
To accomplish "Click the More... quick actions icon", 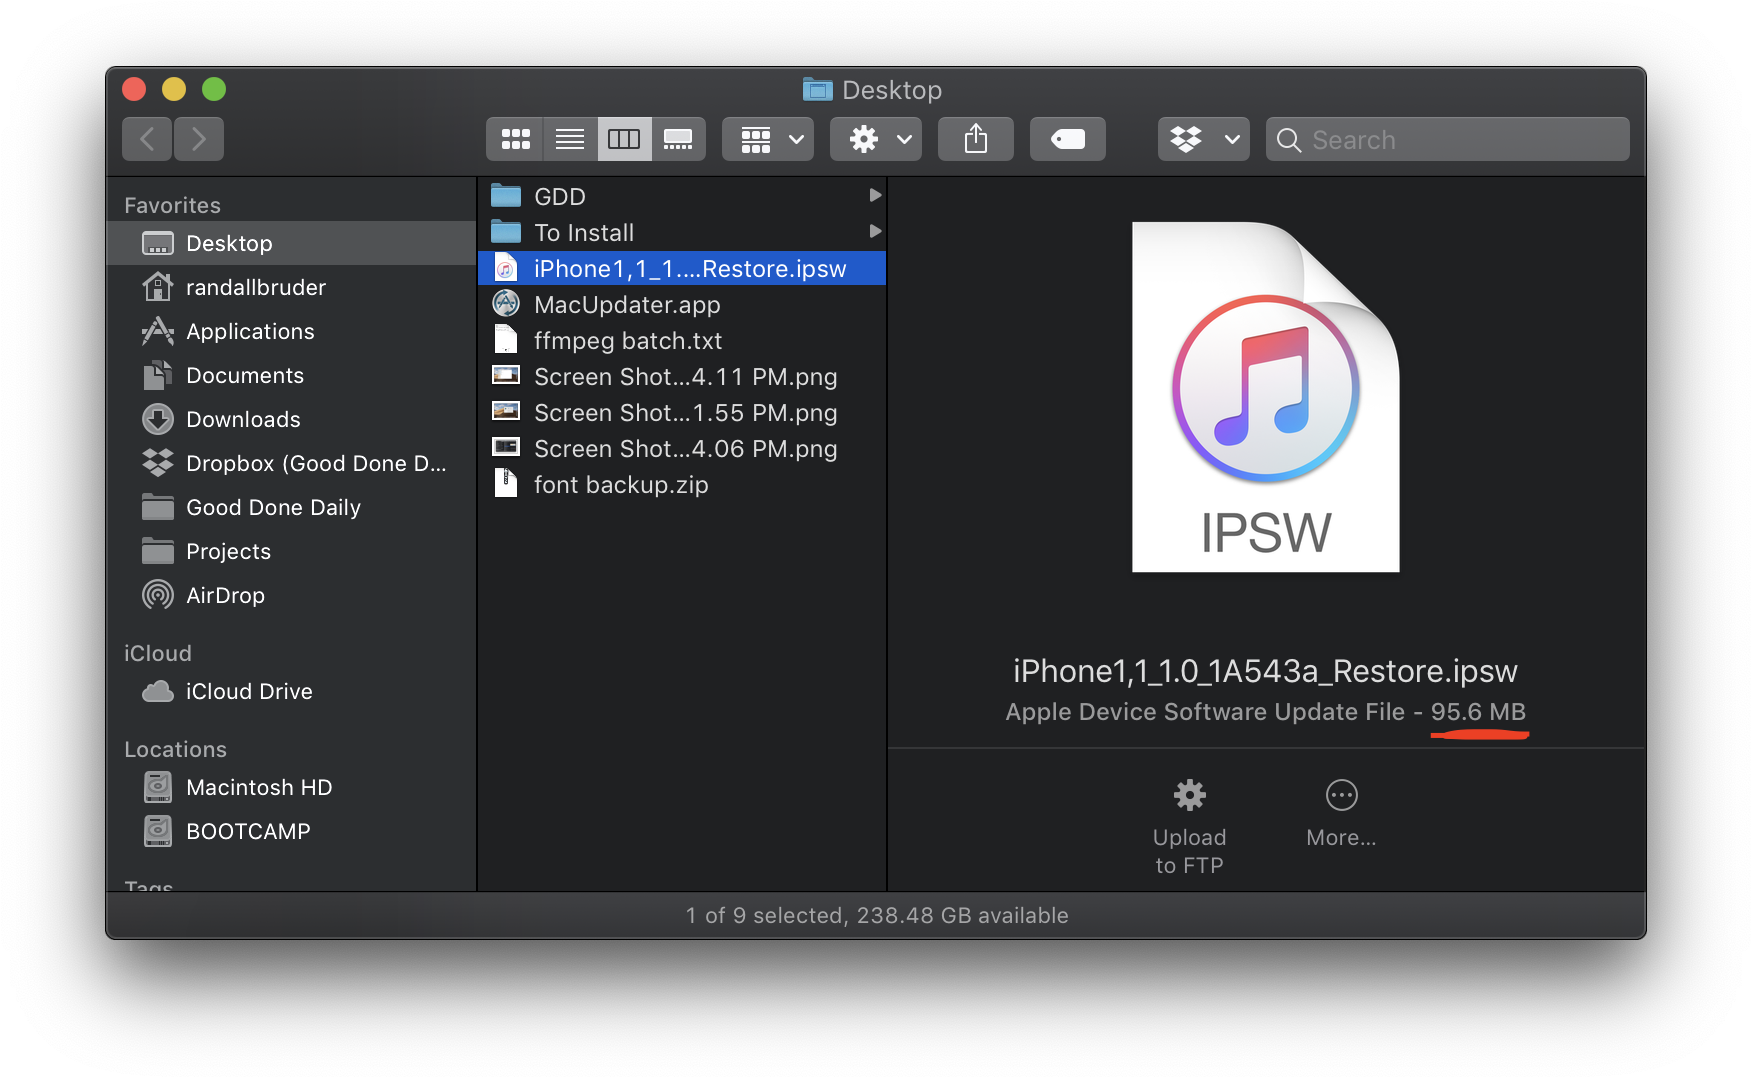I will click(x=1341, y=795).
